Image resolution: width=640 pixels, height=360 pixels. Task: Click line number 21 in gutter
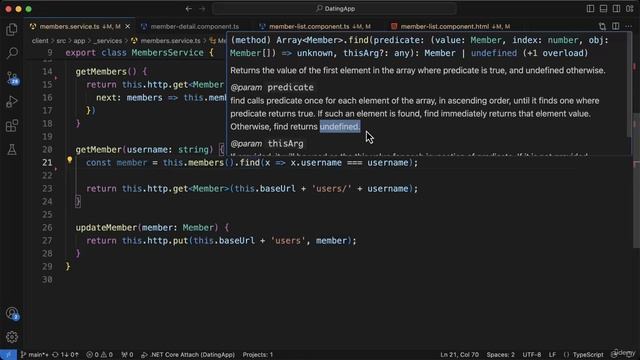point(47,162)
